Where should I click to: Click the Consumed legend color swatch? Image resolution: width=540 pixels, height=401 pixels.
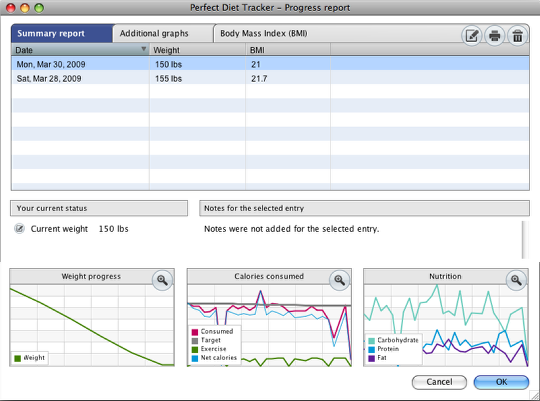point(195,332)
